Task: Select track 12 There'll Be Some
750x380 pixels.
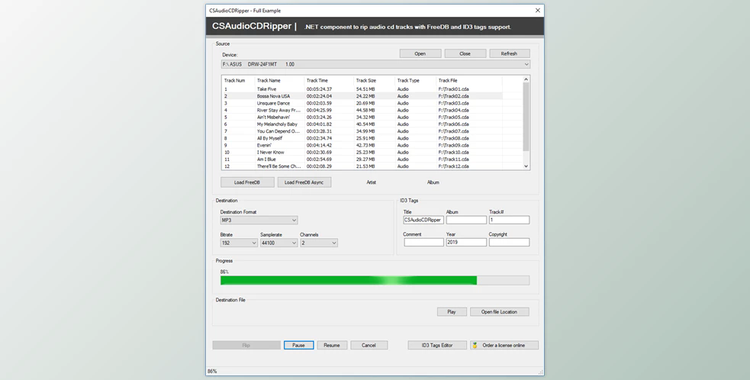Action: pyautogui.click(x=362, y=167)
